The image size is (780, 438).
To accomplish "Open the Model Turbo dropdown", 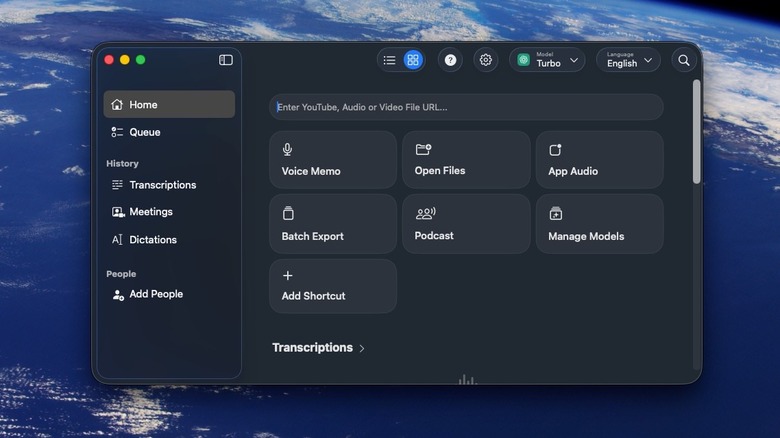I will pos(547,60).
